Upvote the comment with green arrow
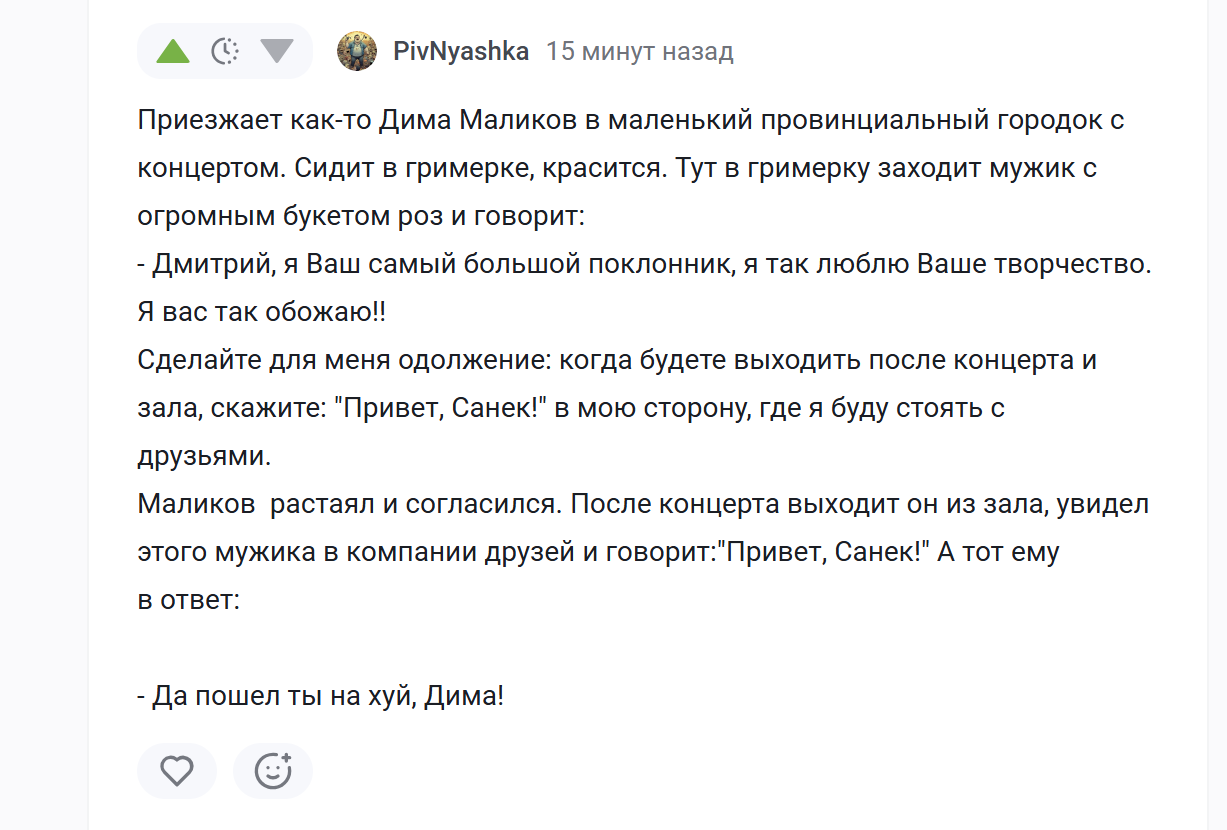The image size is (1227, 830). coord(173,51)
